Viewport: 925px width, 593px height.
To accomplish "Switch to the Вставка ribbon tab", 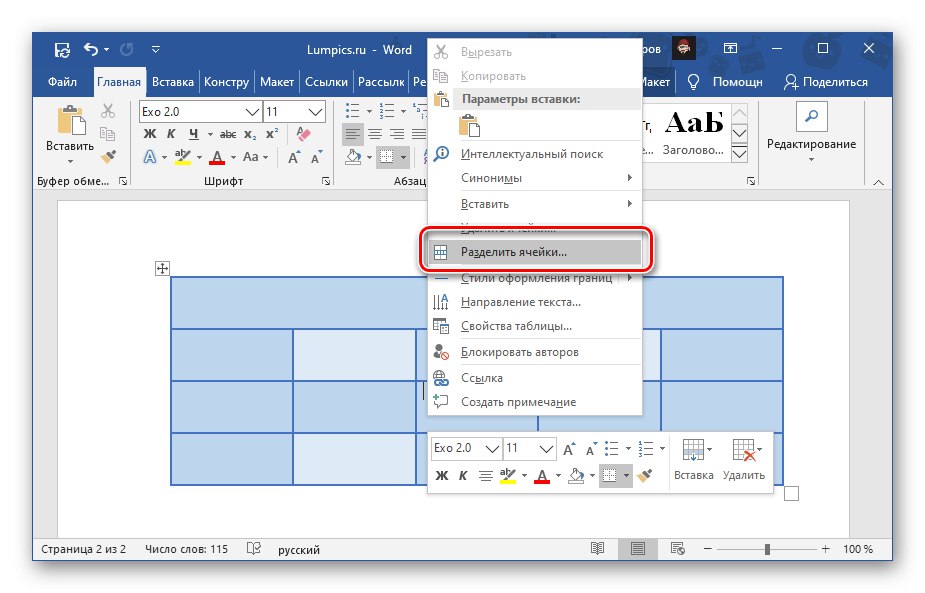I will [173, 82].
